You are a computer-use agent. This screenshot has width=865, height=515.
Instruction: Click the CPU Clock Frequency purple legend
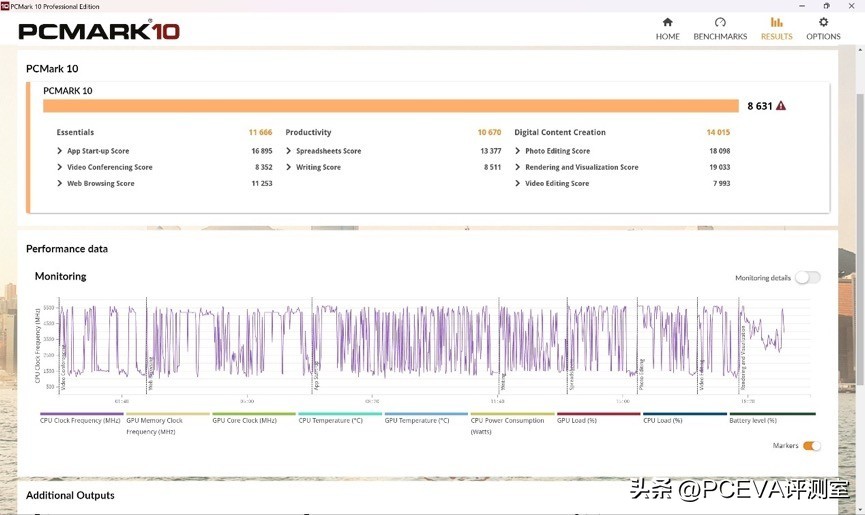coord(81,414)
